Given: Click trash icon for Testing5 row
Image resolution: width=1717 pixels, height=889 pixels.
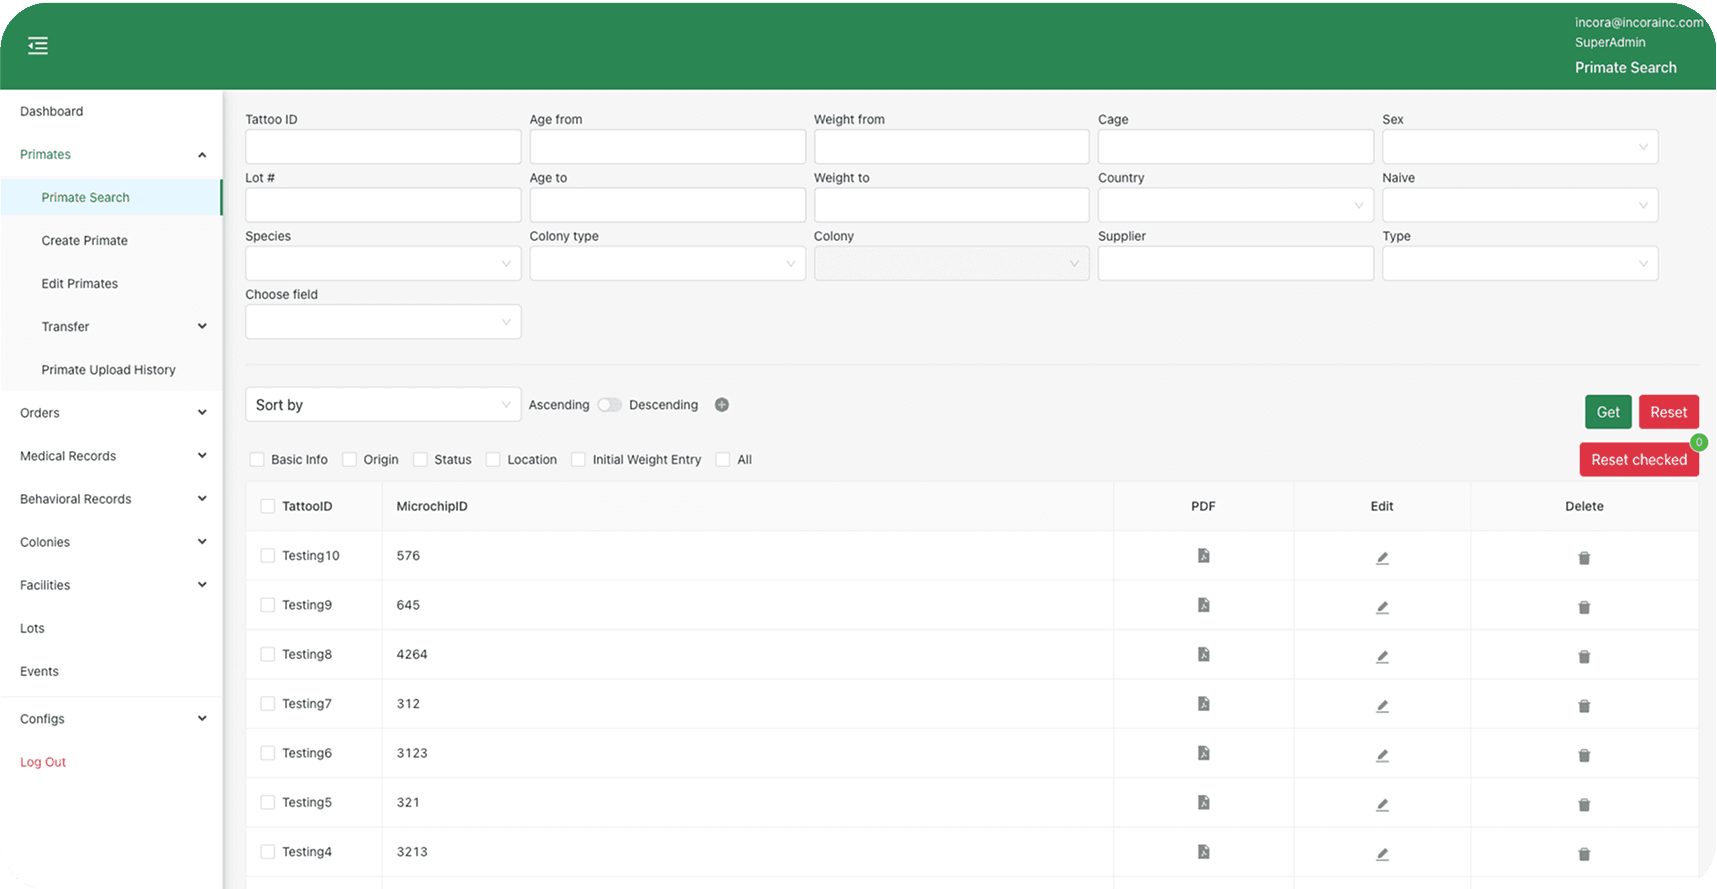Looking at the screenshot, I should coord(1583,805).
